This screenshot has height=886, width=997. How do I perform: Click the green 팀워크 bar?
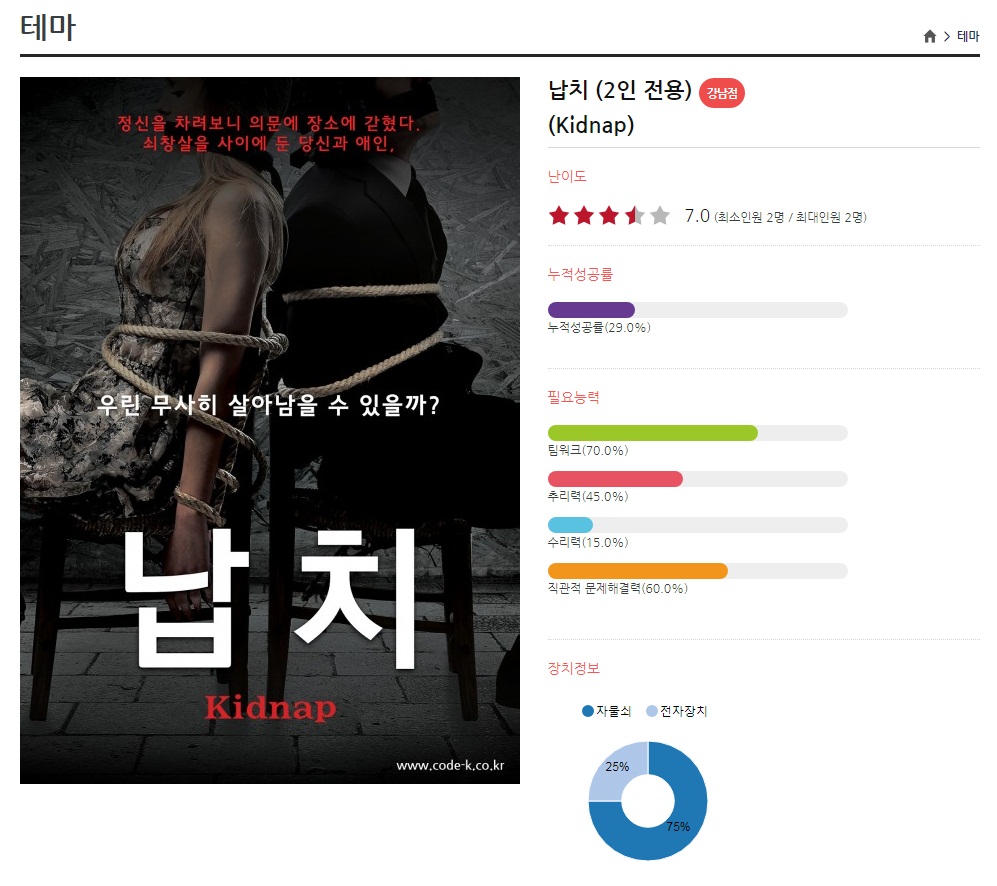point(653,433)
